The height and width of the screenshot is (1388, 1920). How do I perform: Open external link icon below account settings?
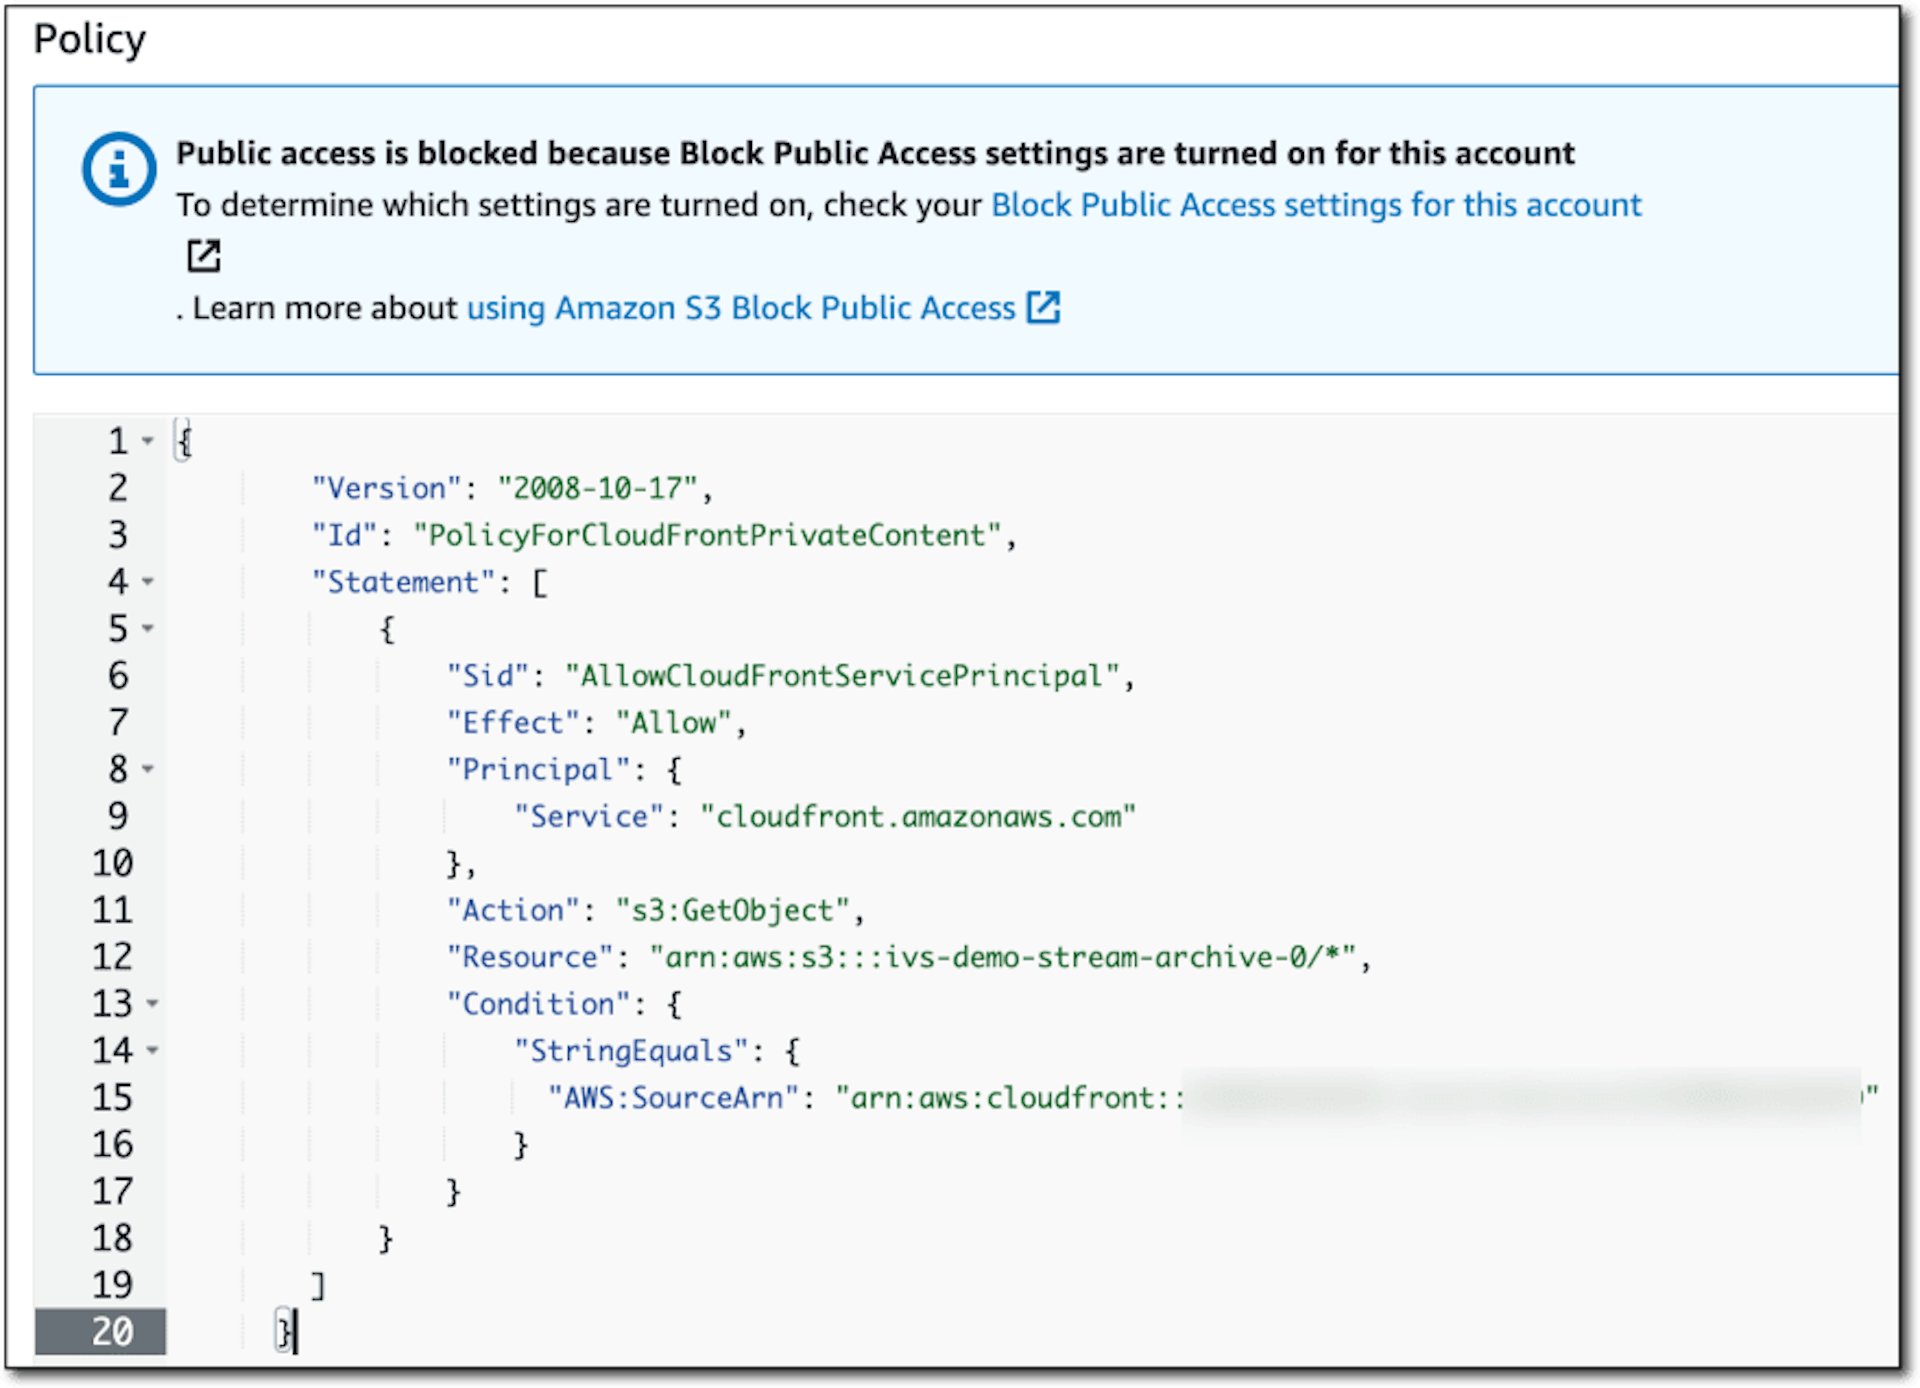pos(204,256)
